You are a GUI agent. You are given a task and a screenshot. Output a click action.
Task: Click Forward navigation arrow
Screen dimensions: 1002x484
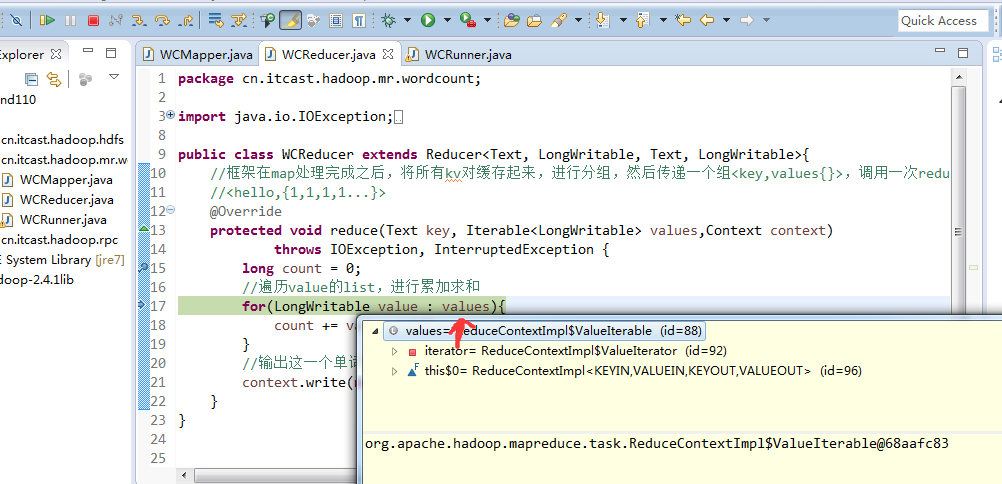coord(746,20)
